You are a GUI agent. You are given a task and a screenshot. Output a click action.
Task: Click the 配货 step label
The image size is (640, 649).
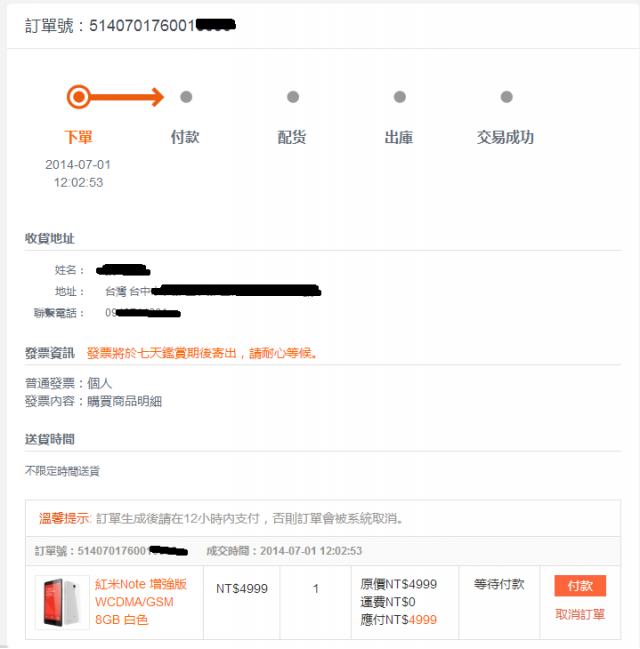(x=292, y=137)
